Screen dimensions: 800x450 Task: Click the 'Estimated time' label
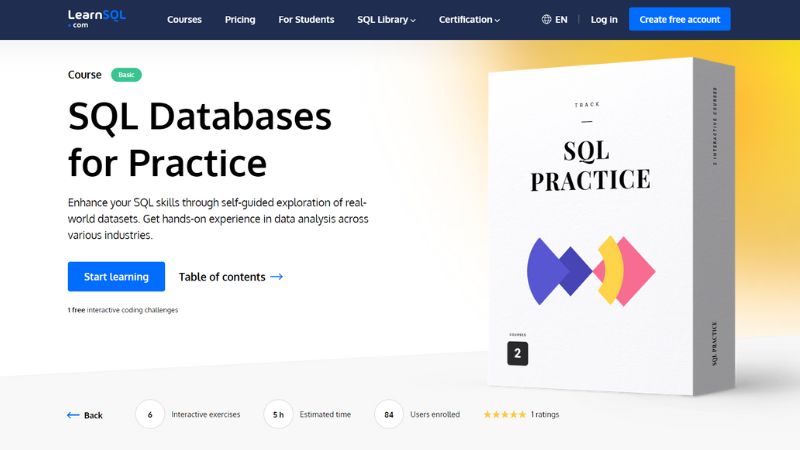pyautogui.click(x=325, y=414)
